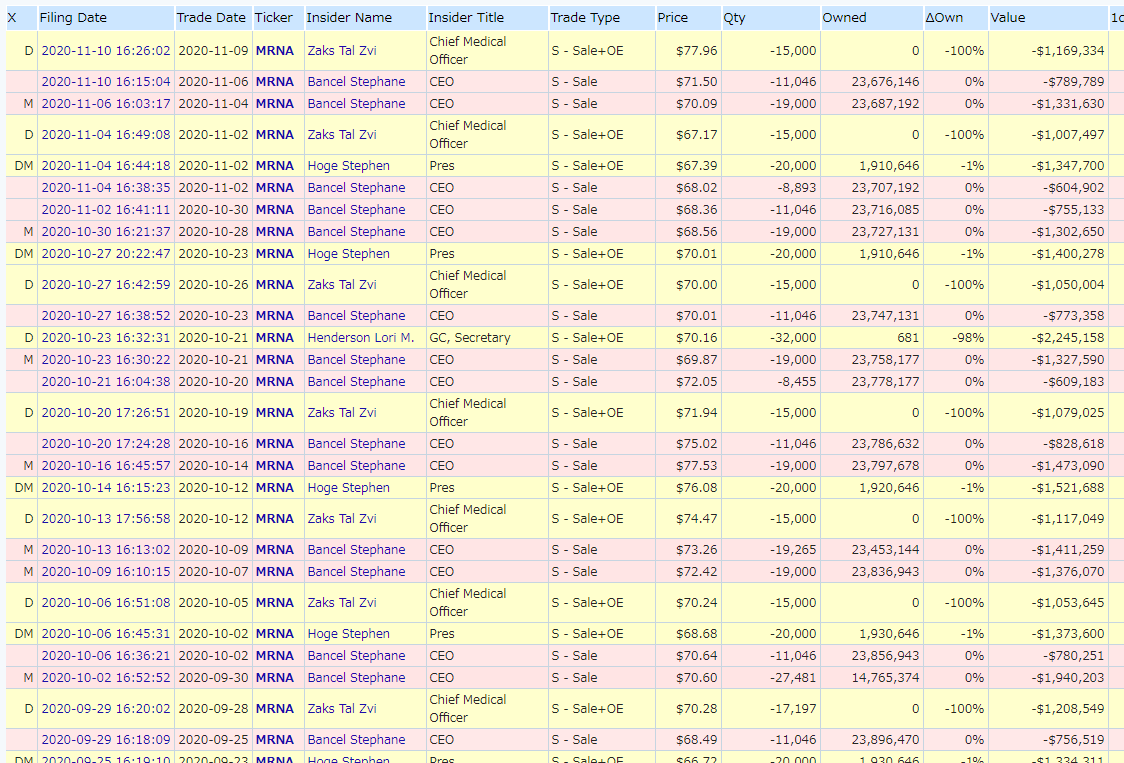Sort by the Owned column header
This screenshot has width=1124, height=763.
[844, 18]
